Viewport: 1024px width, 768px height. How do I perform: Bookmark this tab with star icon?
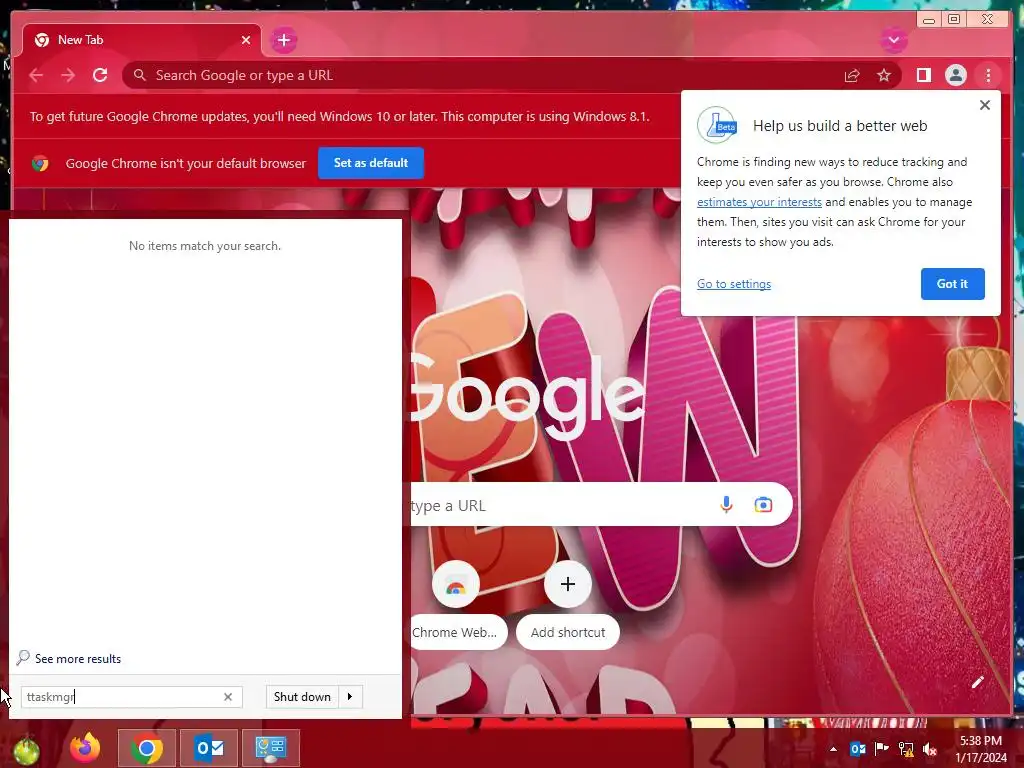[884, 76]
